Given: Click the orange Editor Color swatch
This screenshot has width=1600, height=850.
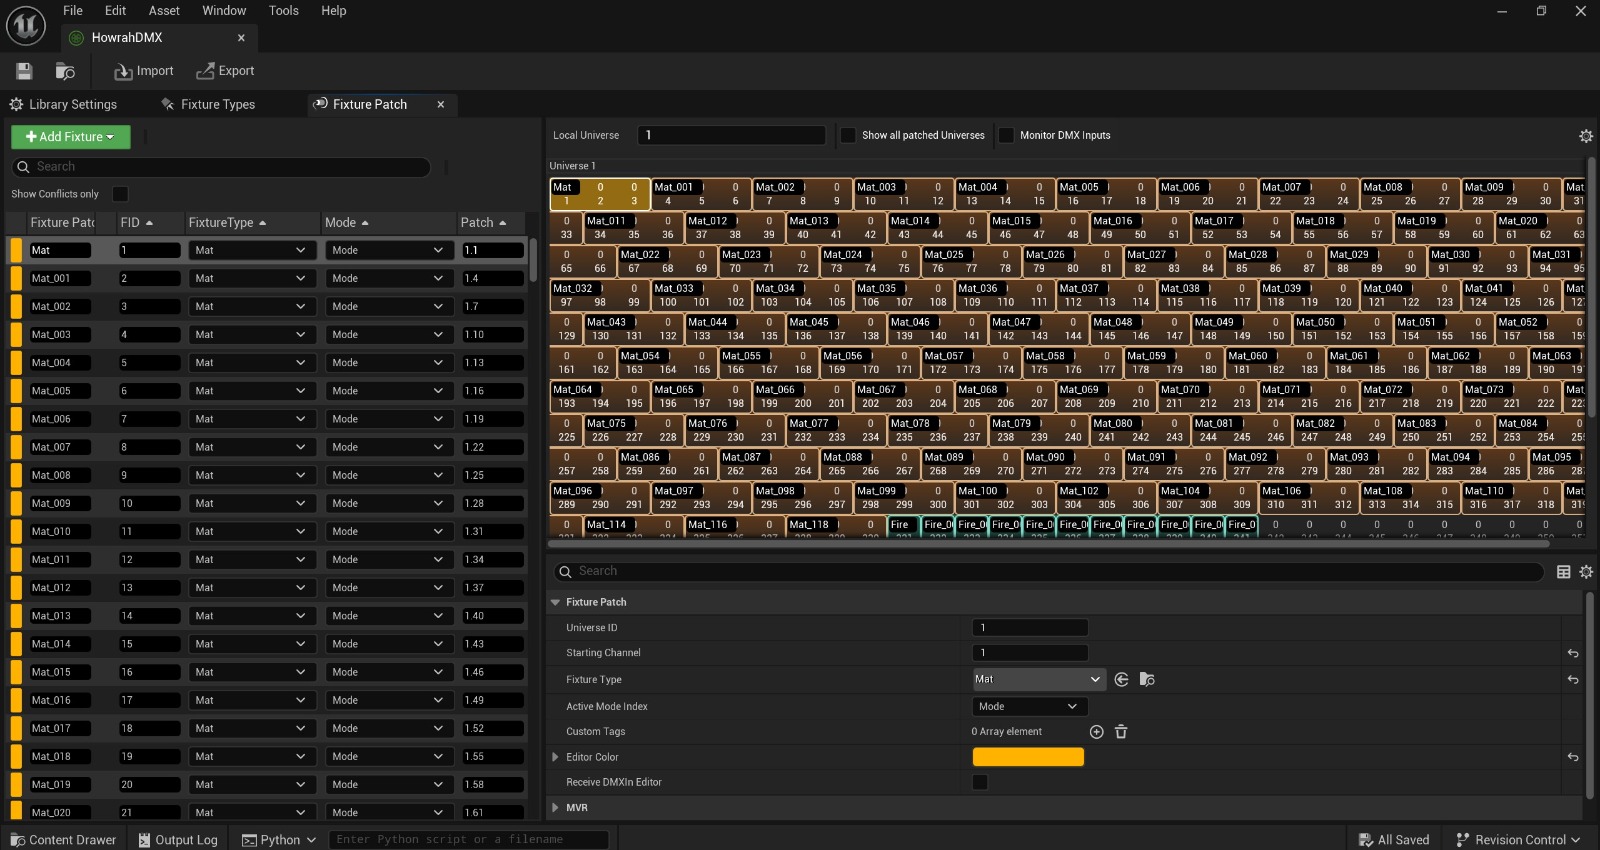Looking at the screenshot, I should [x=1028, y=757].
